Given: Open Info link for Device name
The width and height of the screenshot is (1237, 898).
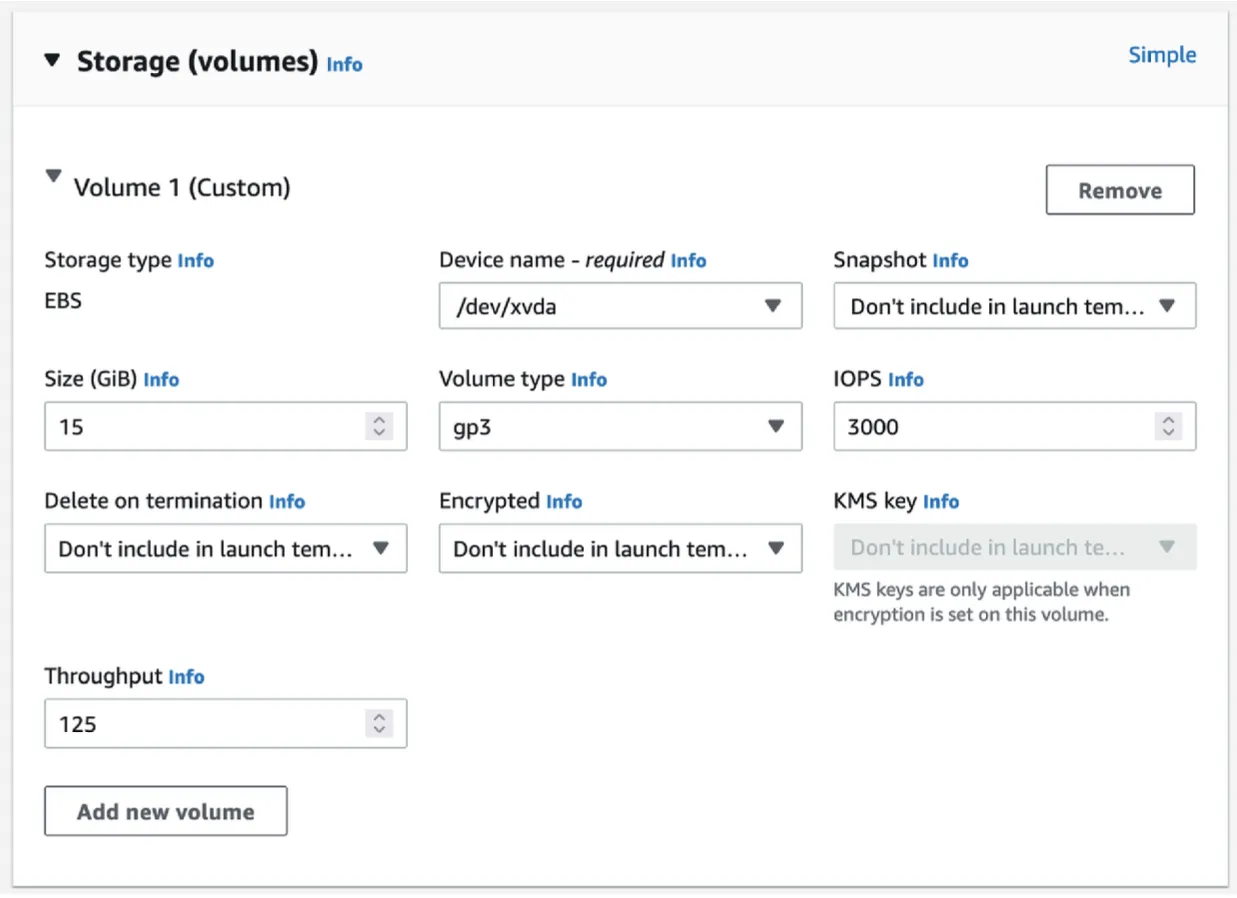Looking at the screenshot, I should click(688, 261).
